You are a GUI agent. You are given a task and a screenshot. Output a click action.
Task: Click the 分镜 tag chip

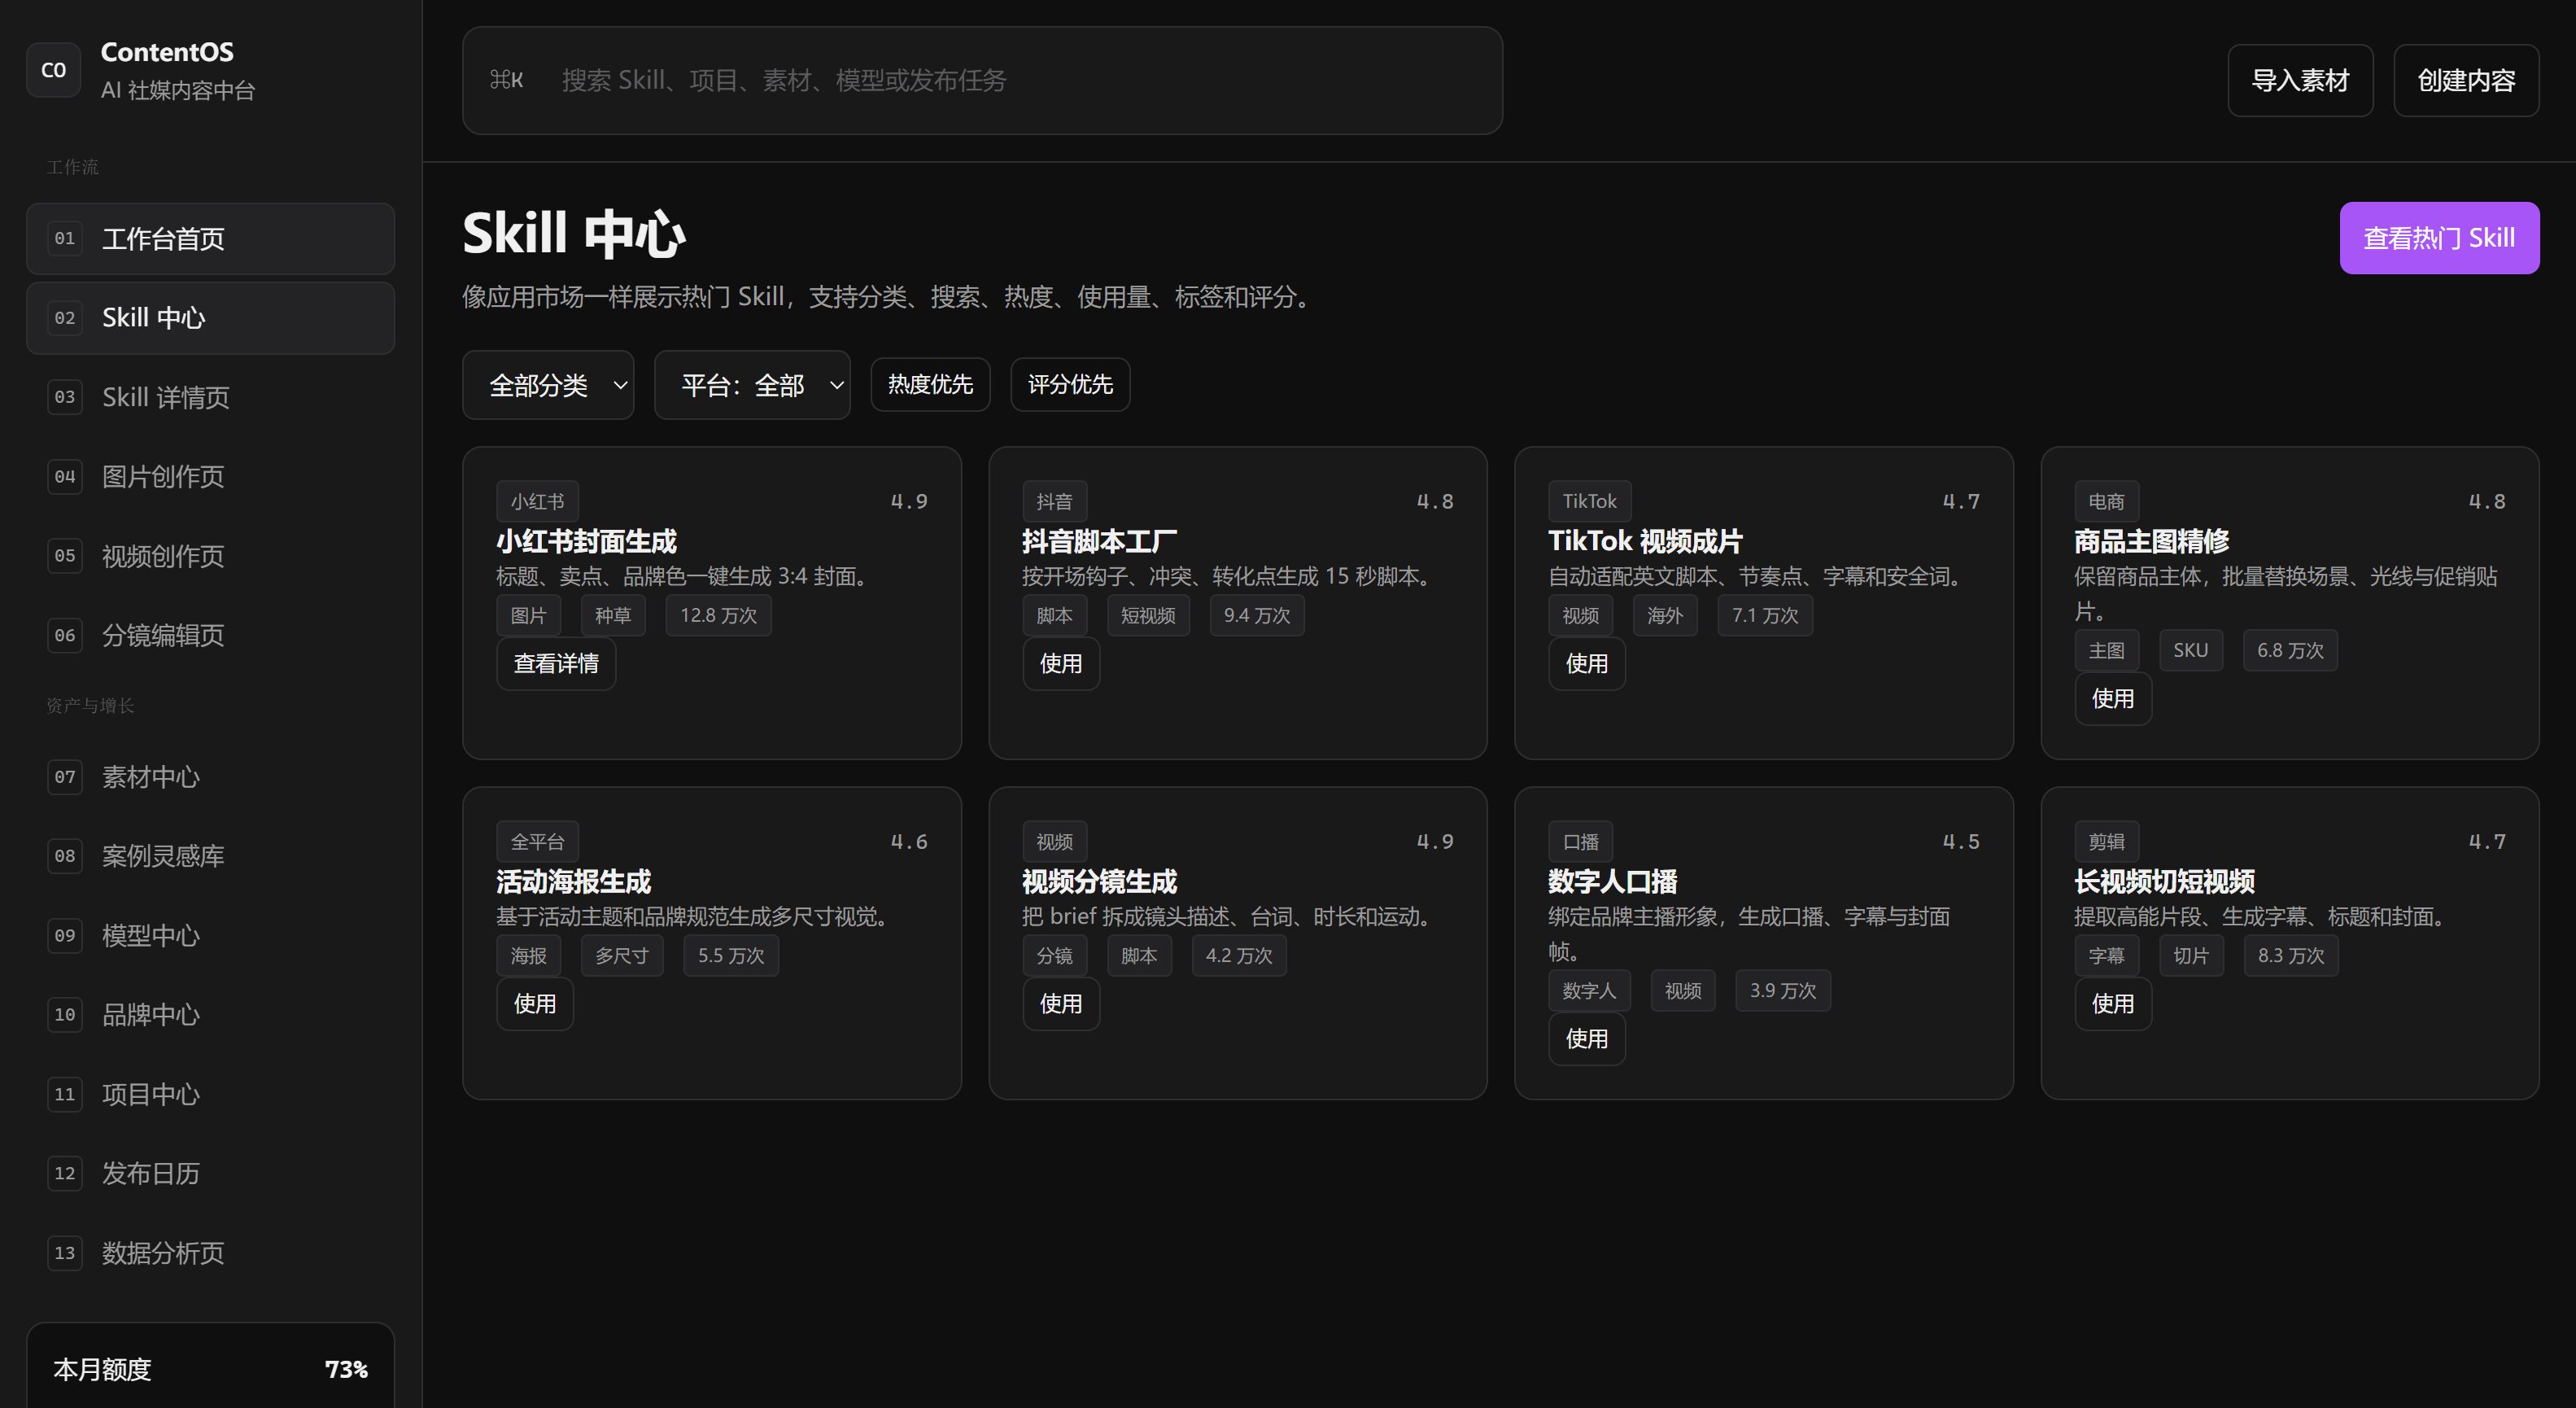pos(1055,956)
